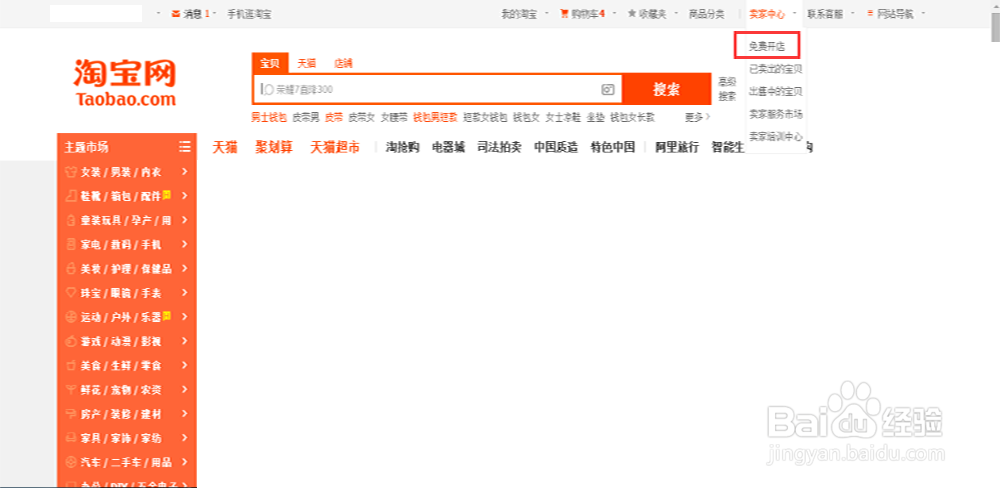The image size is (1000, 488).
Task: Open the 中国质造 navigation link
Action: [556, 147]
